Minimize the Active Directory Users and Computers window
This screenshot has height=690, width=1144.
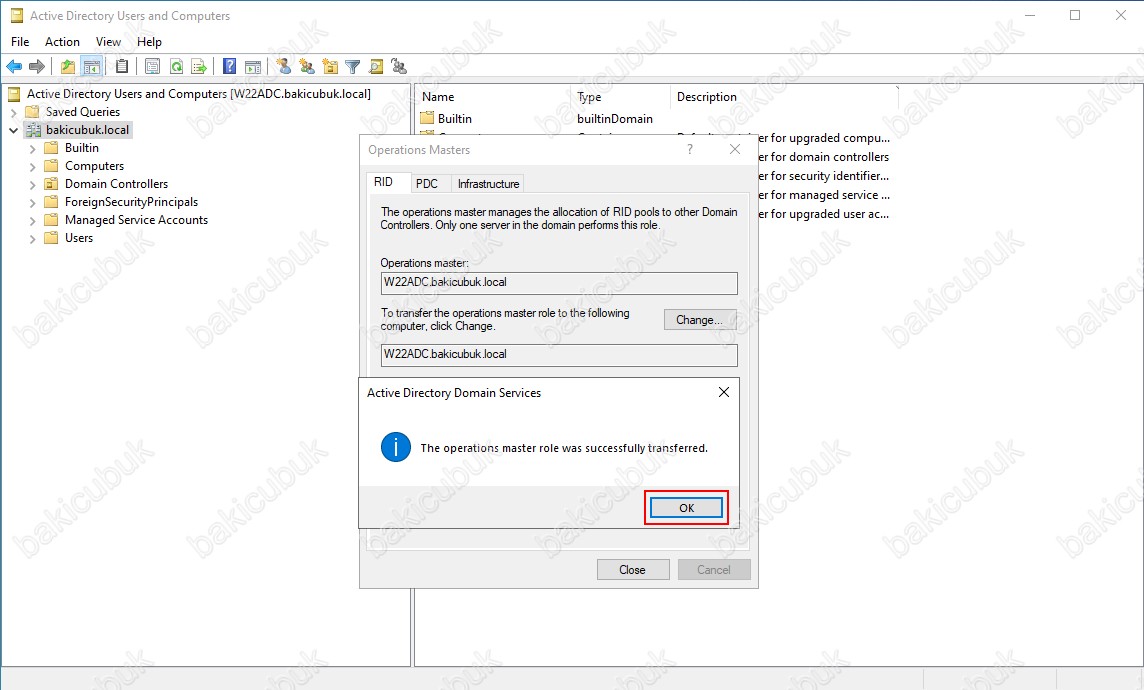click(1029, 15)
